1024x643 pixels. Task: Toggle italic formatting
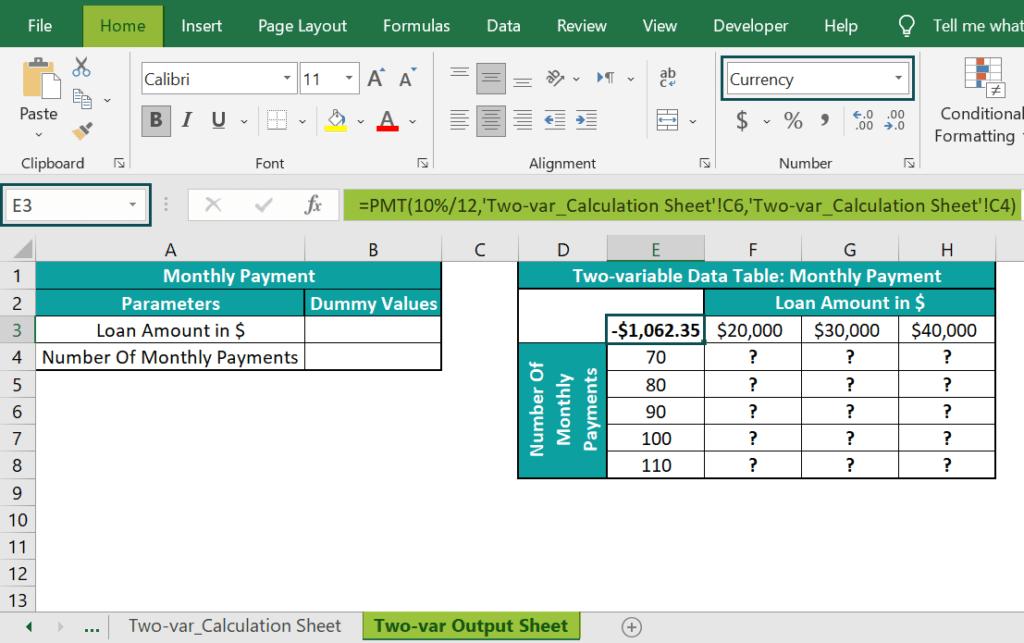tap(186, 121)
